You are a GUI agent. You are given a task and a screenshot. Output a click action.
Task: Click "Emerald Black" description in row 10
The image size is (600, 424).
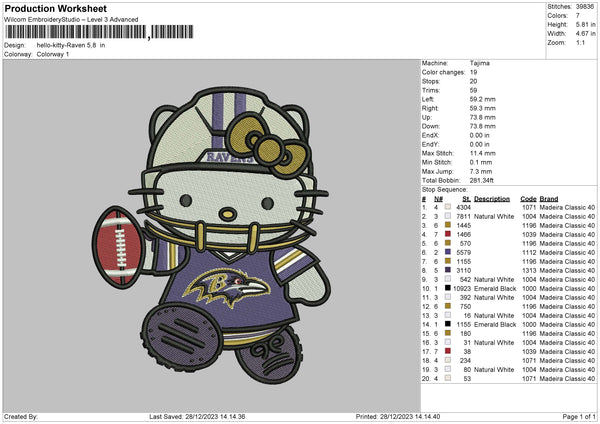495,289
